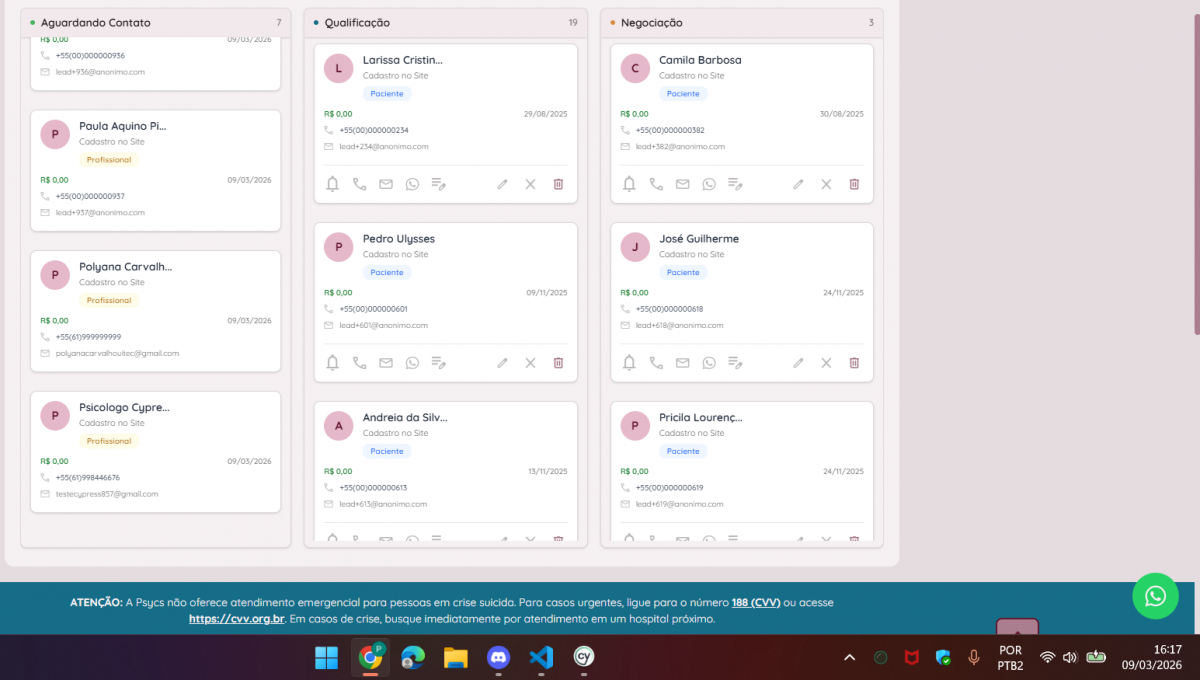1200x680 pixels.
Task: Send email via envelope icon on Larissa Cristin card
Action: (x=386, y=184)
